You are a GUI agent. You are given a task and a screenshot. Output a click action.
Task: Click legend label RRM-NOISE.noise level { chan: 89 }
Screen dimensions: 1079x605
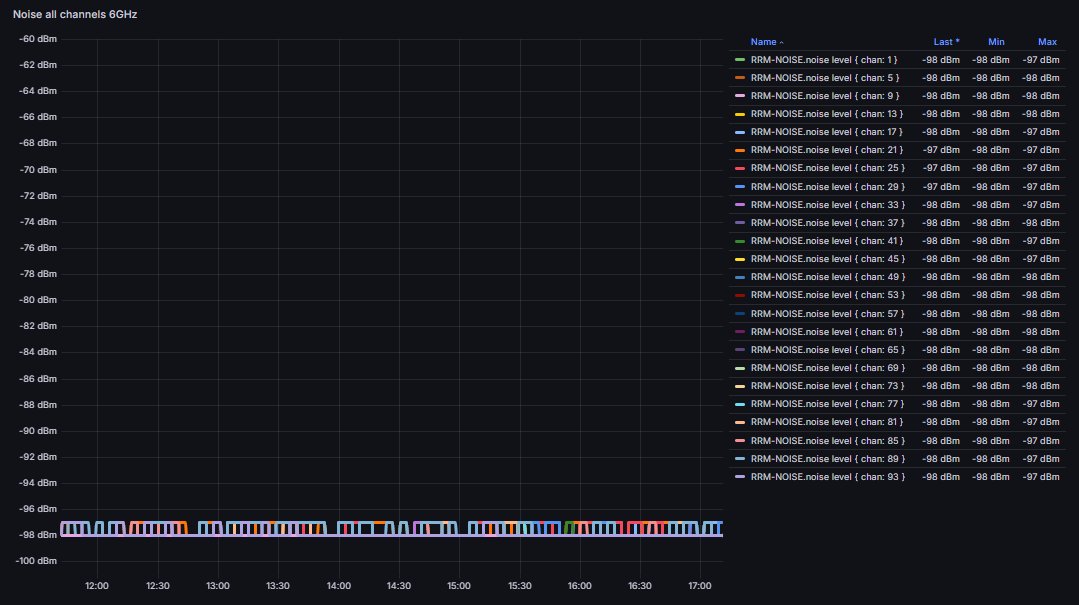click(827, 458)
